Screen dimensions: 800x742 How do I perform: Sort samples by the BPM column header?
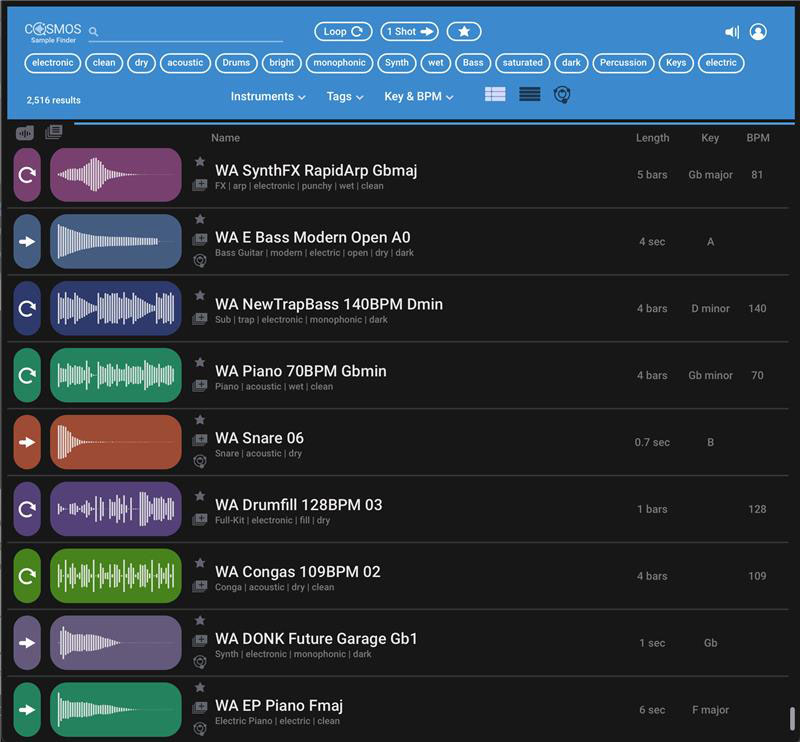click(758, 138)
